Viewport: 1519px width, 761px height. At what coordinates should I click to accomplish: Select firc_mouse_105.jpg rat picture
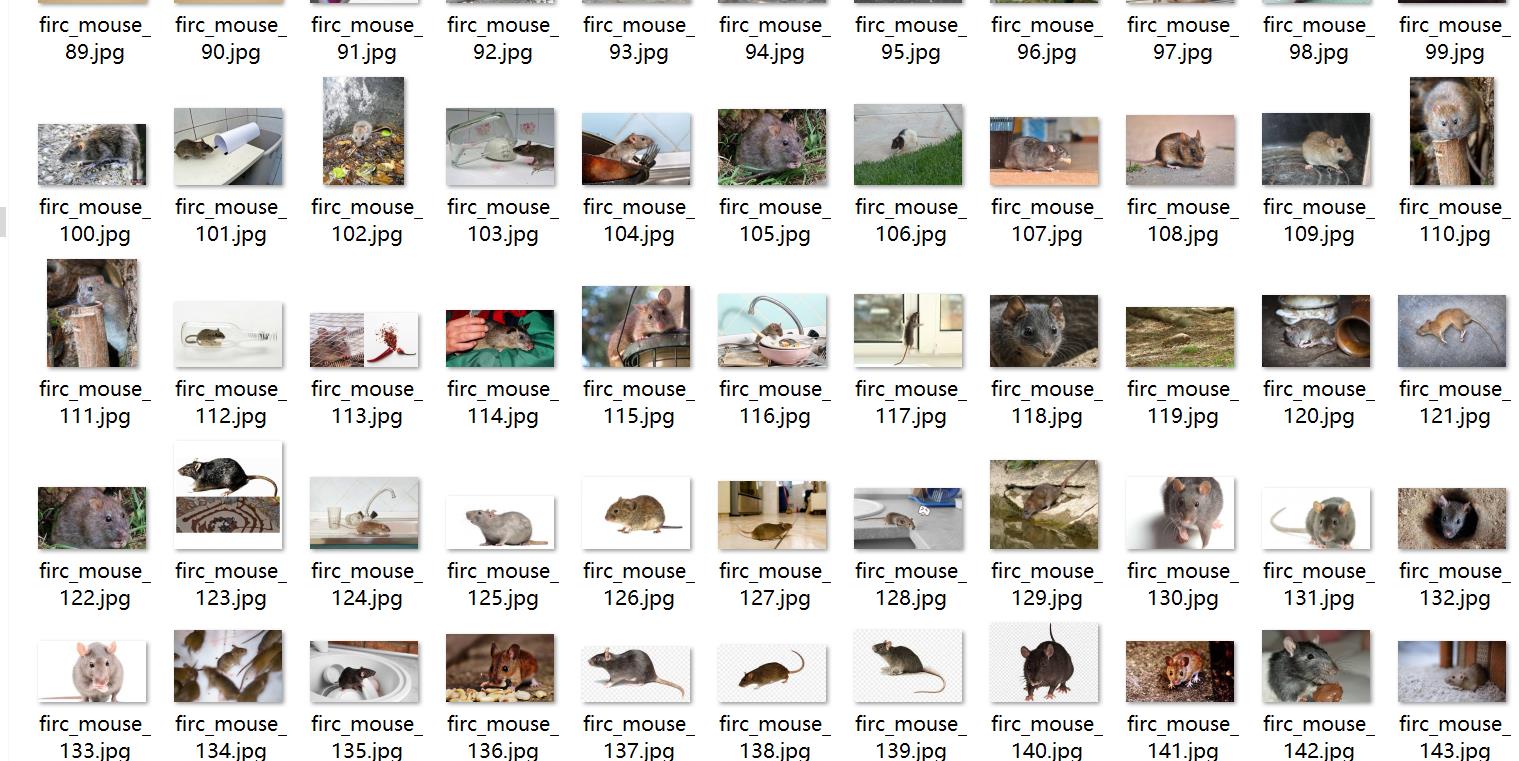click(x=772, y=147)
